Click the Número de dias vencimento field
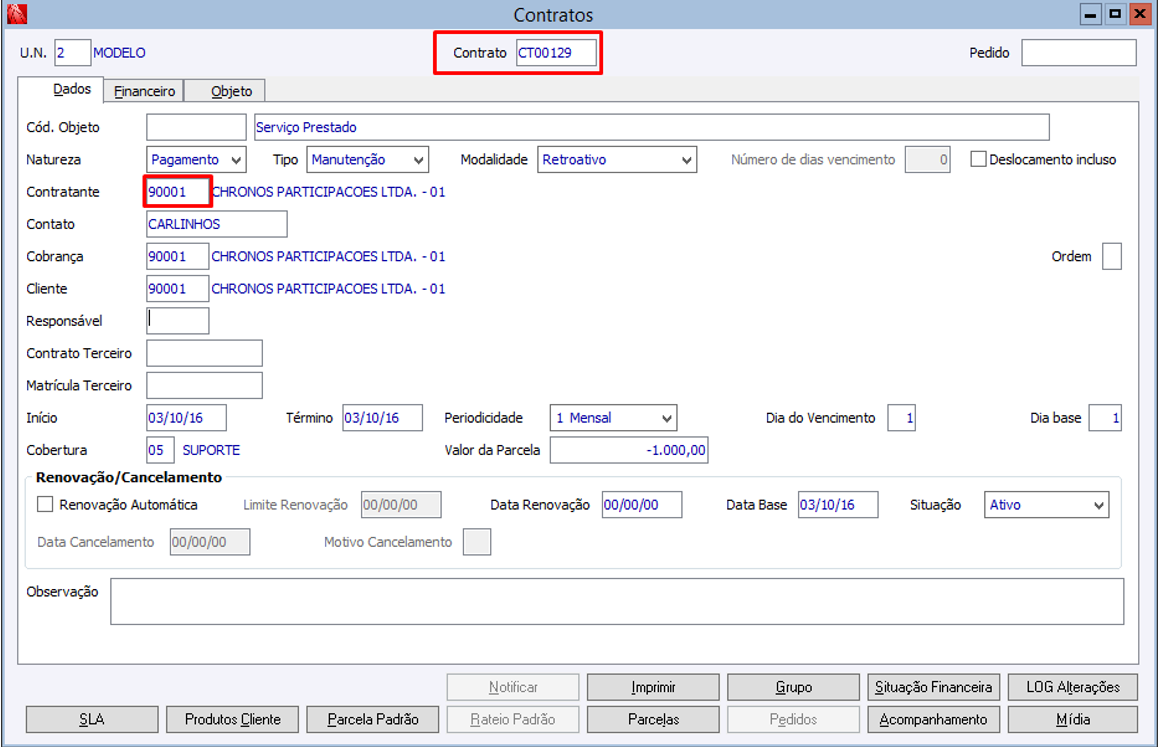1160x749 pixels. coord(928,159)
